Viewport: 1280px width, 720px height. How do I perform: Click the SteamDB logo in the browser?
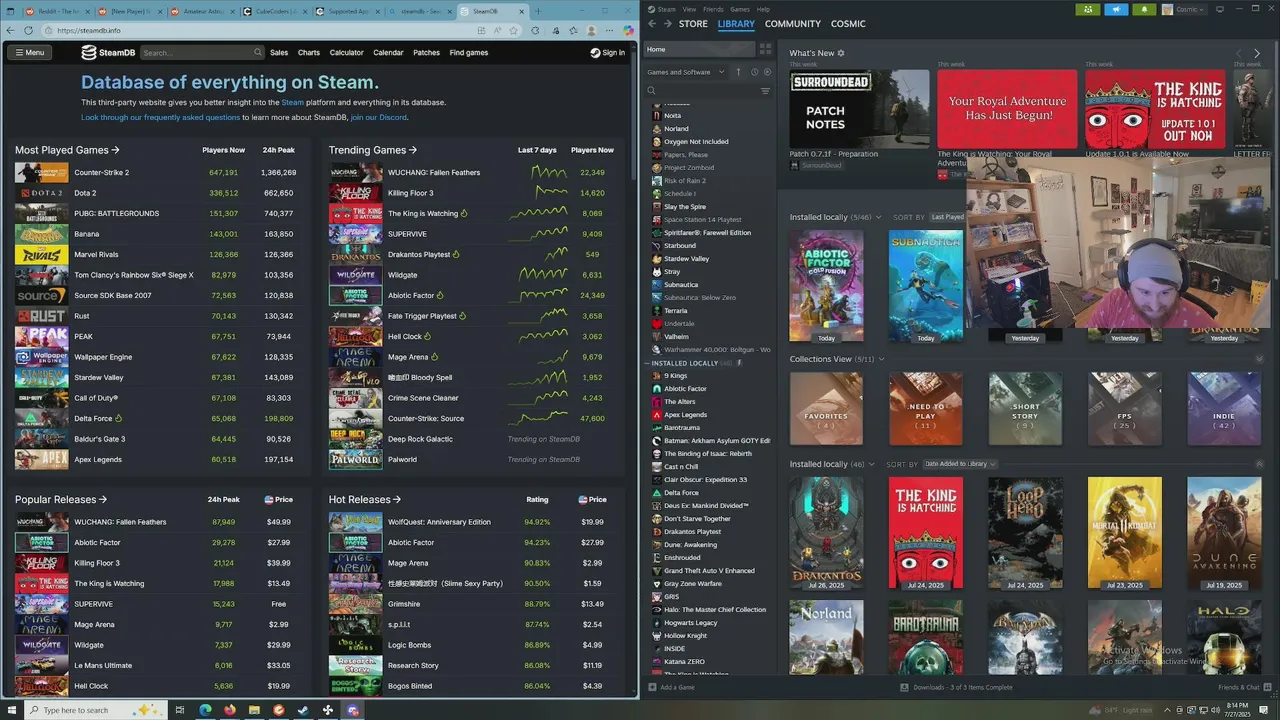coord(108,52)
